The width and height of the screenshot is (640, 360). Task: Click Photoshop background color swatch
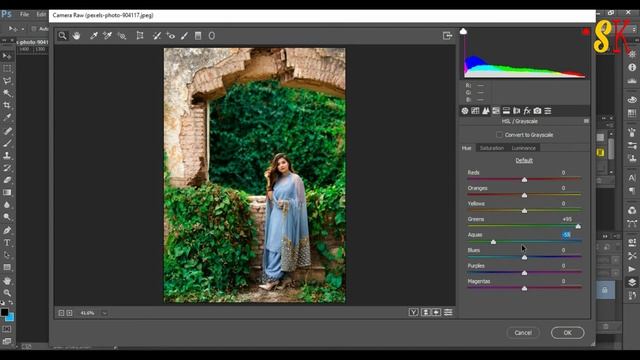pos(10,317)
